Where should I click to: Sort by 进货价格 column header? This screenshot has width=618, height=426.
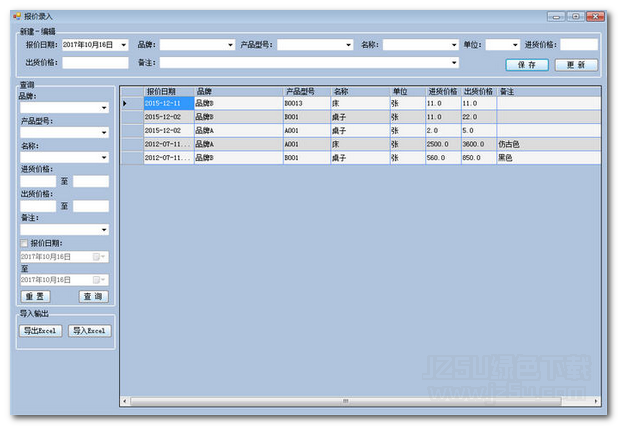point(443,91)
